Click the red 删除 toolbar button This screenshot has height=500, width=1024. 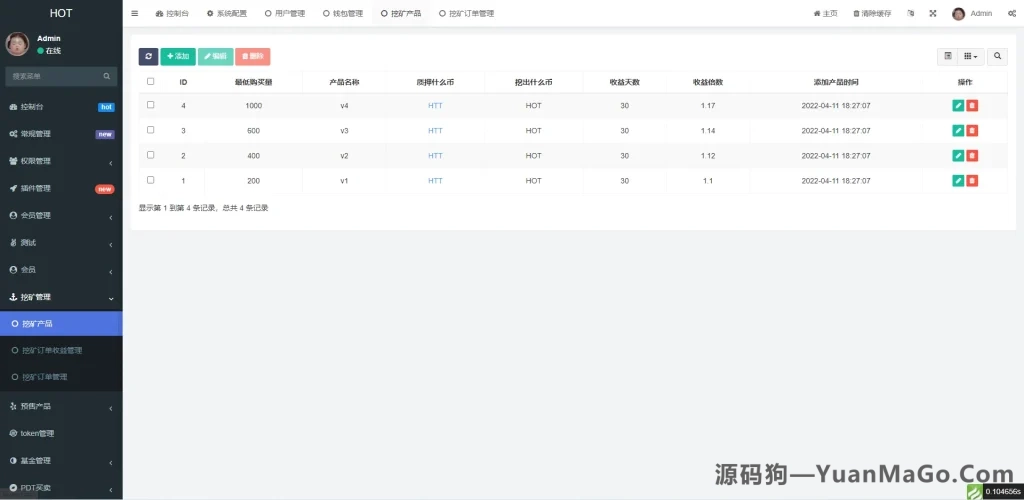[x=253, y=57]
